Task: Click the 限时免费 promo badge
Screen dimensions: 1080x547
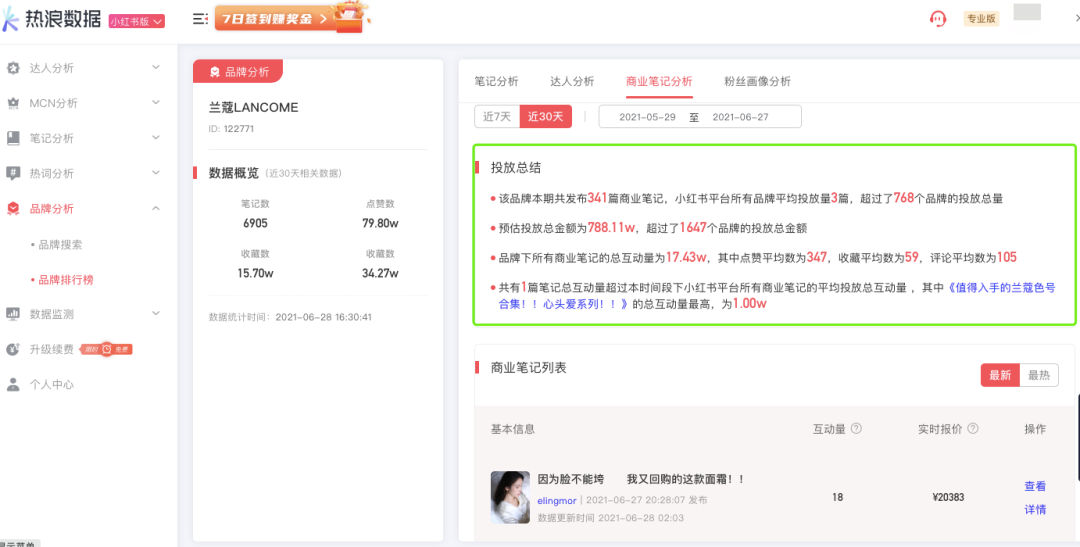Action: coord(107,349)
